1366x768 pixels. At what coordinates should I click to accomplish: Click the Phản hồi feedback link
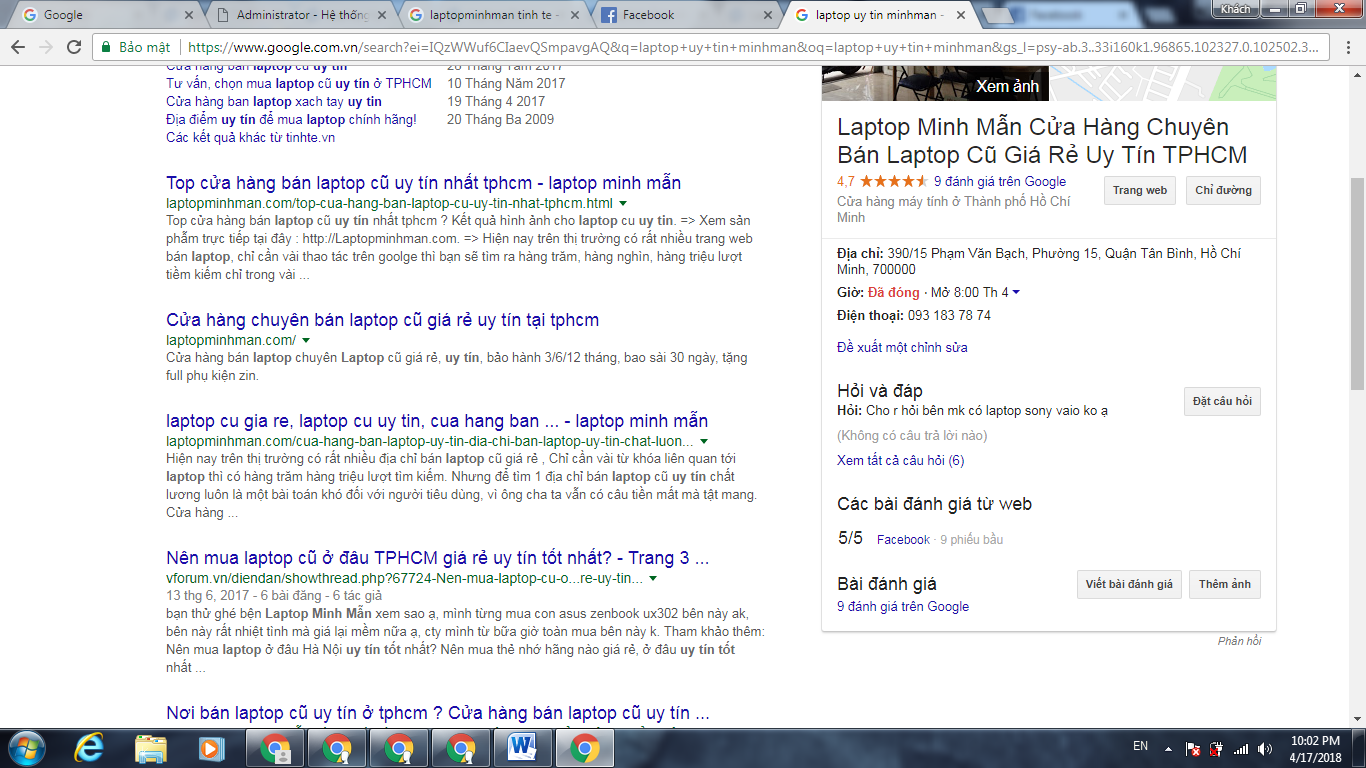(x=1239, y=641)
